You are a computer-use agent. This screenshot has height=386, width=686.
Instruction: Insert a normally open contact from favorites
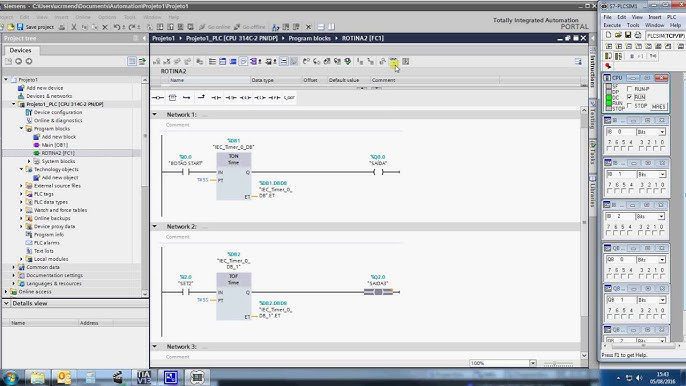[x=158, y=98]
